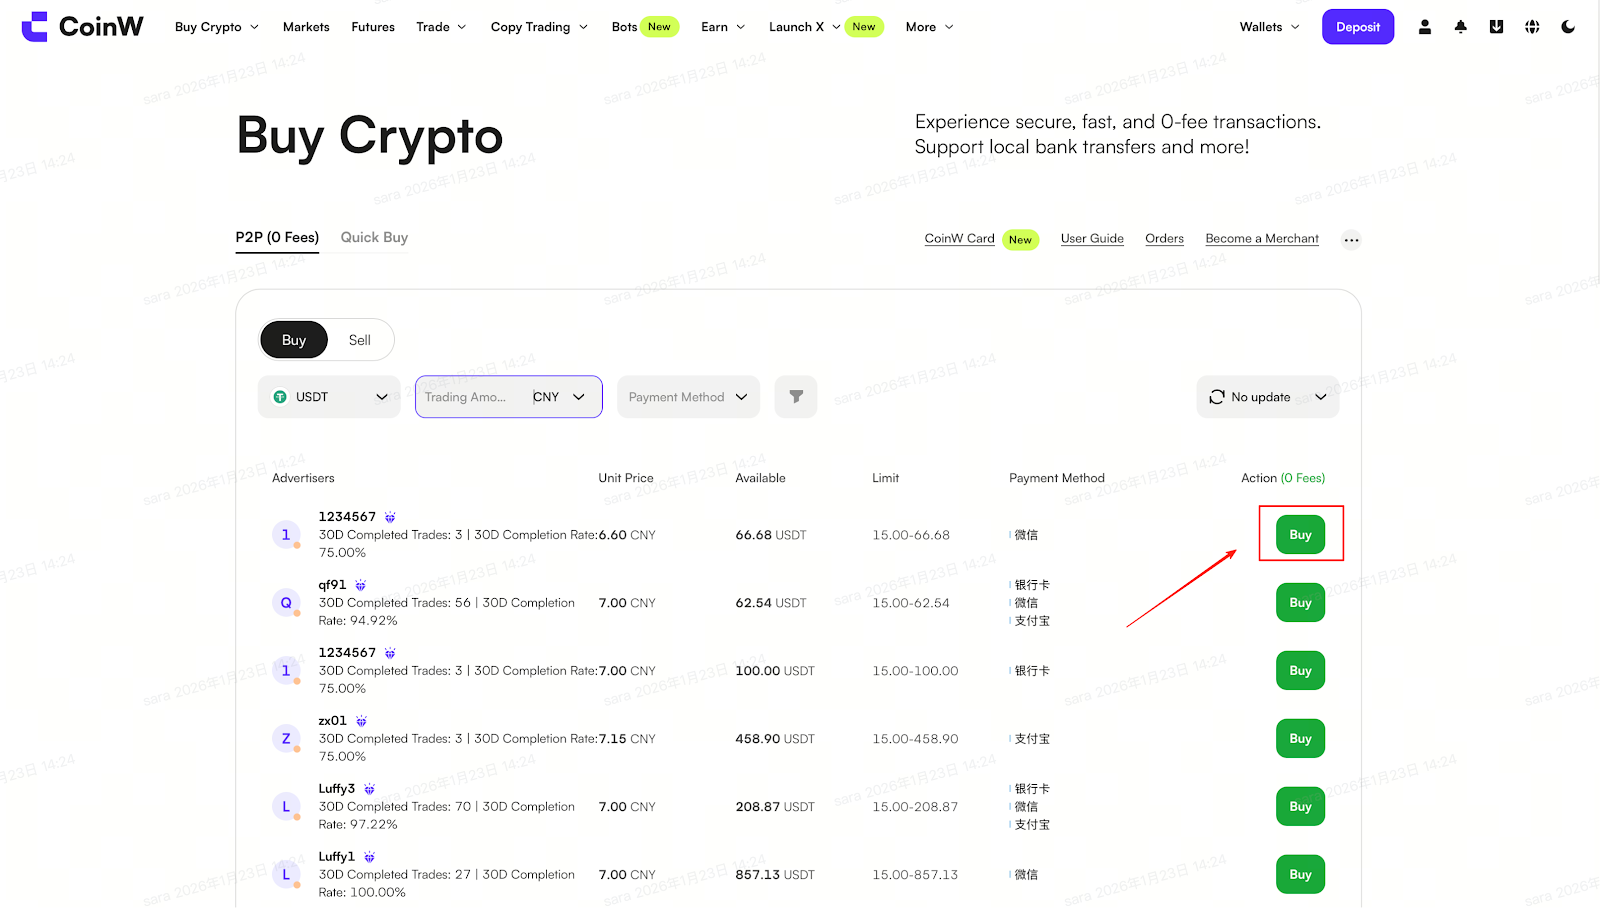Click Buy for advertiser zx01
Image resolution: width=1600 pixels, height=908 pixels.
pos(1300,739)
